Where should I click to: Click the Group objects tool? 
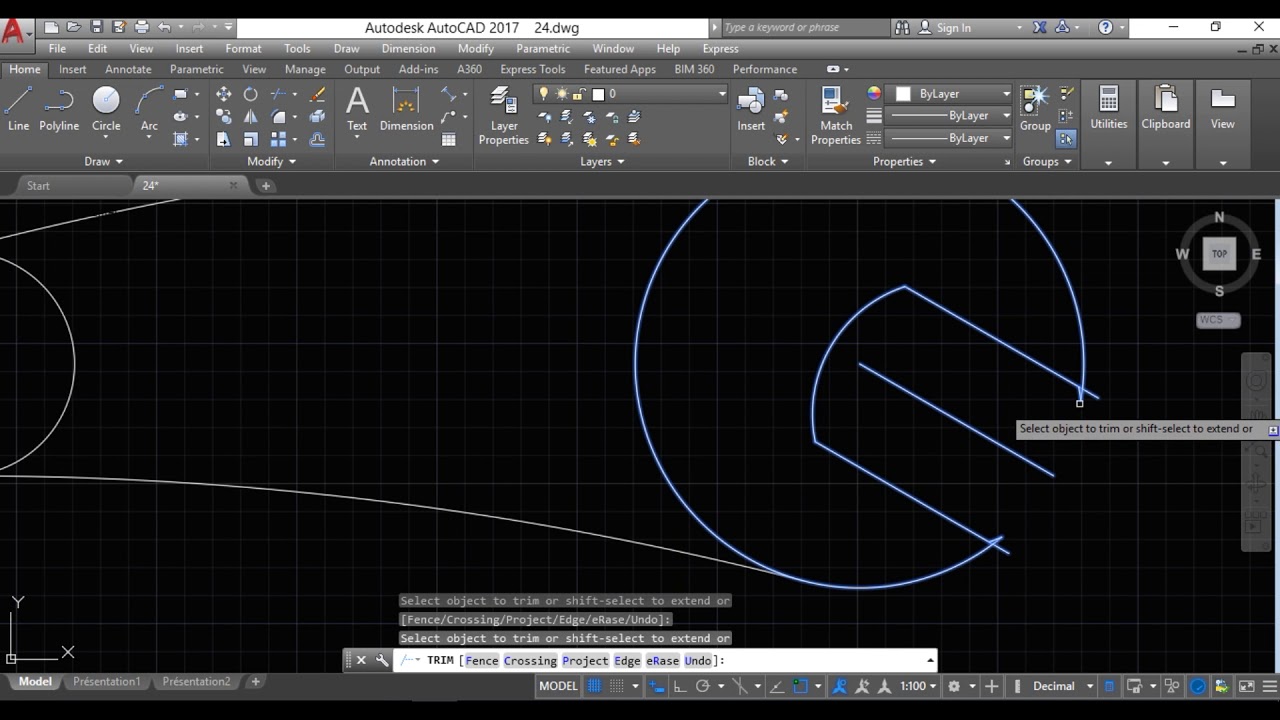1035,108
